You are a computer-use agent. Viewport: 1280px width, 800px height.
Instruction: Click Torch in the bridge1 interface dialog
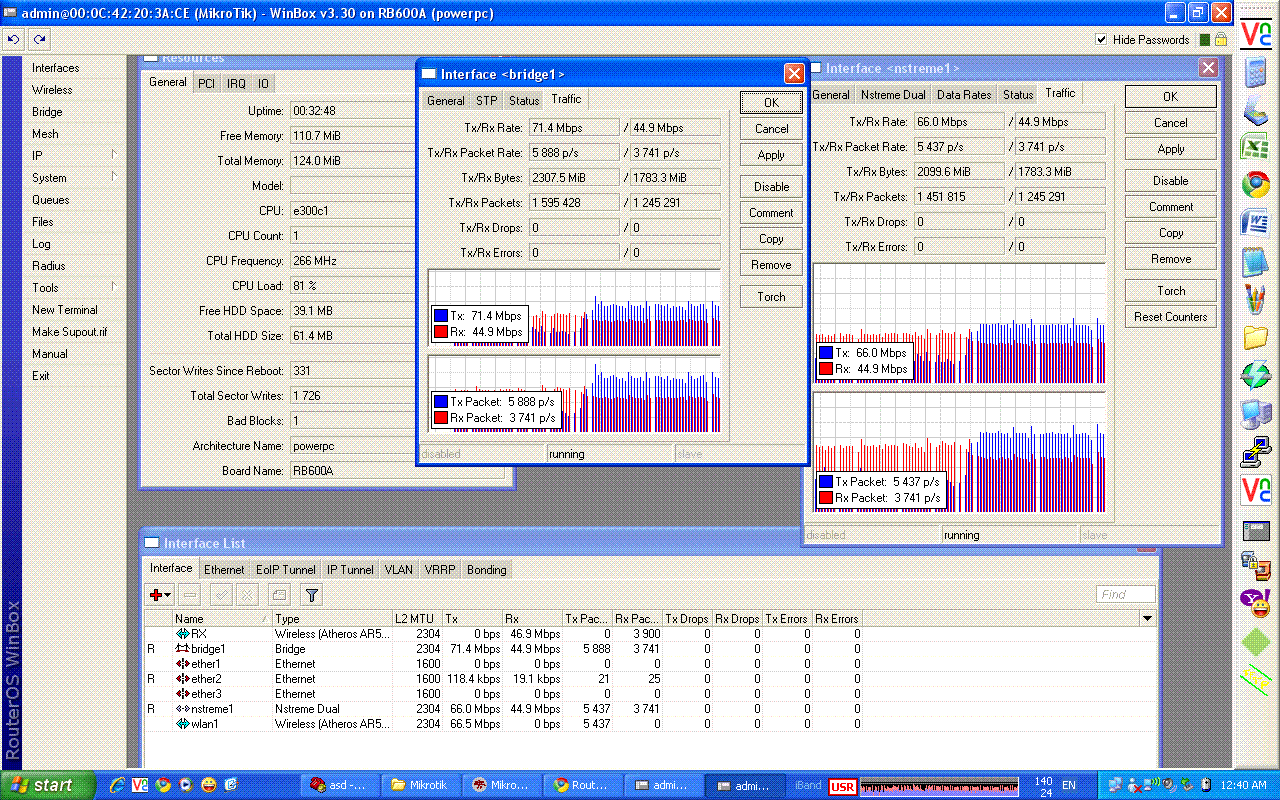point(771,297)
